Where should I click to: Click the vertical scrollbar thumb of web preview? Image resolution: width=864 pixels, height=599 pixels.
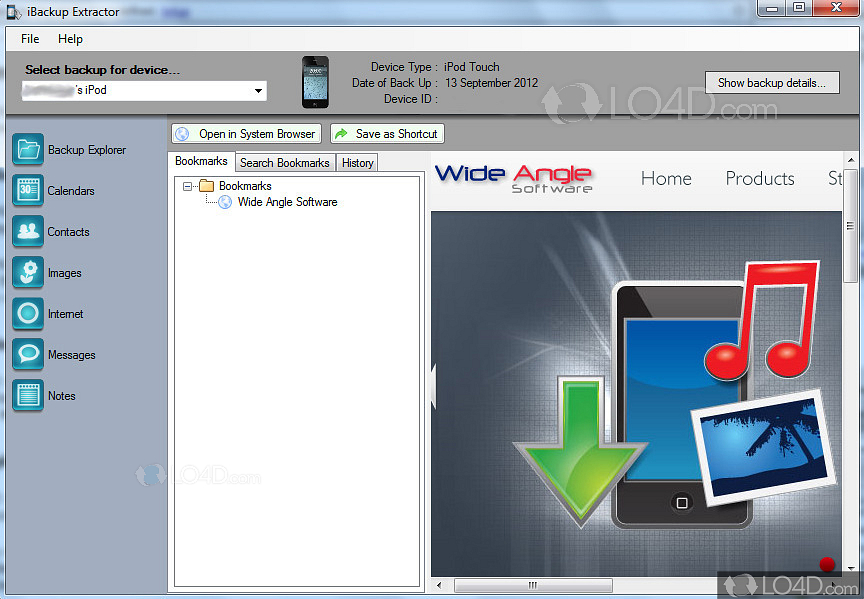(850, 225)
